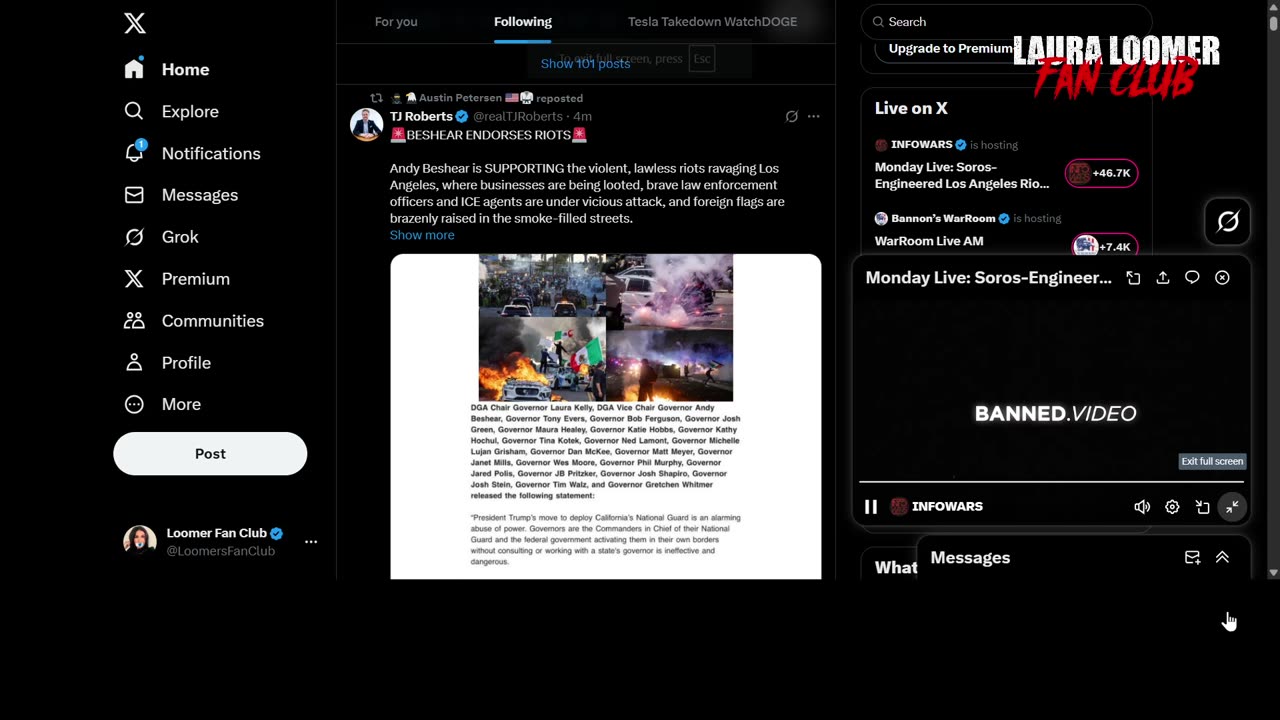Mute the live video volume

[x=1142, y=507]
